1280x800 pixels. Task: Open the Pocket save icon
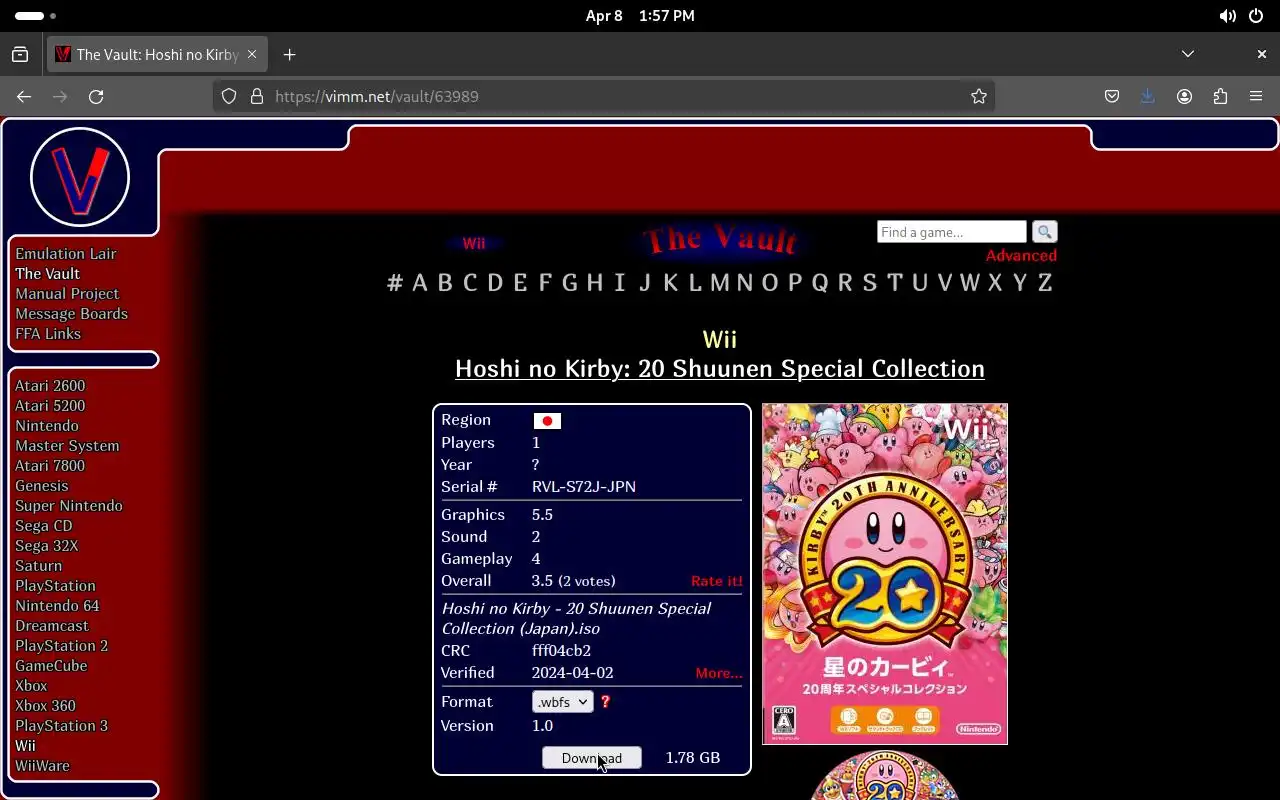coord(1111,96)
